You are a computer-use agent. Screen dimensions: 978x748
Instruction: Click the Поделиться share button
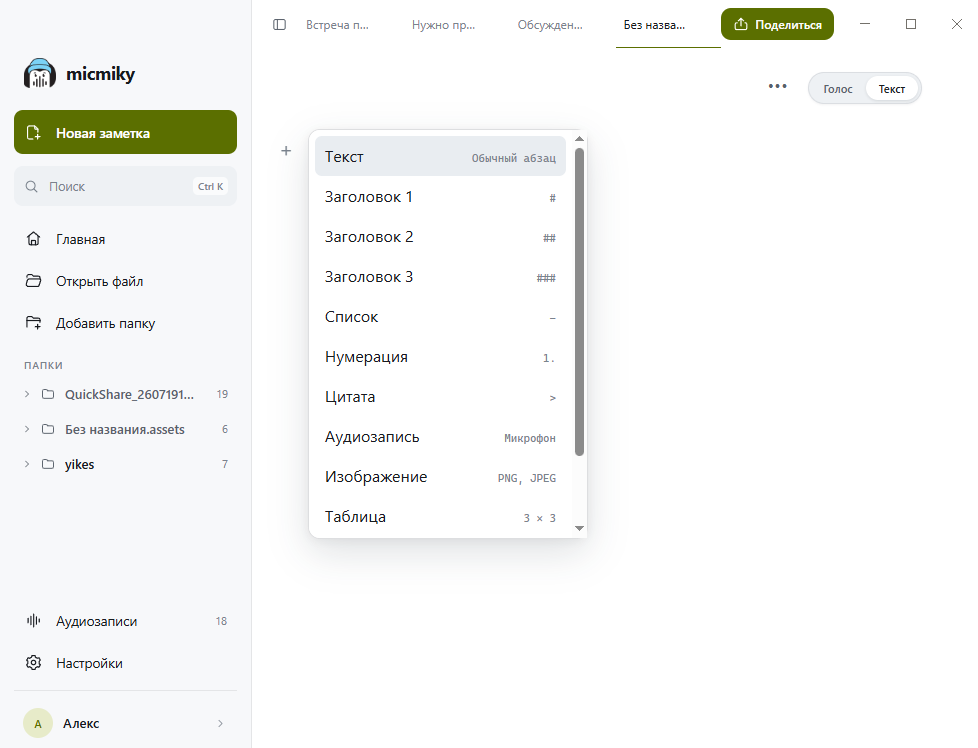[777, 24]
